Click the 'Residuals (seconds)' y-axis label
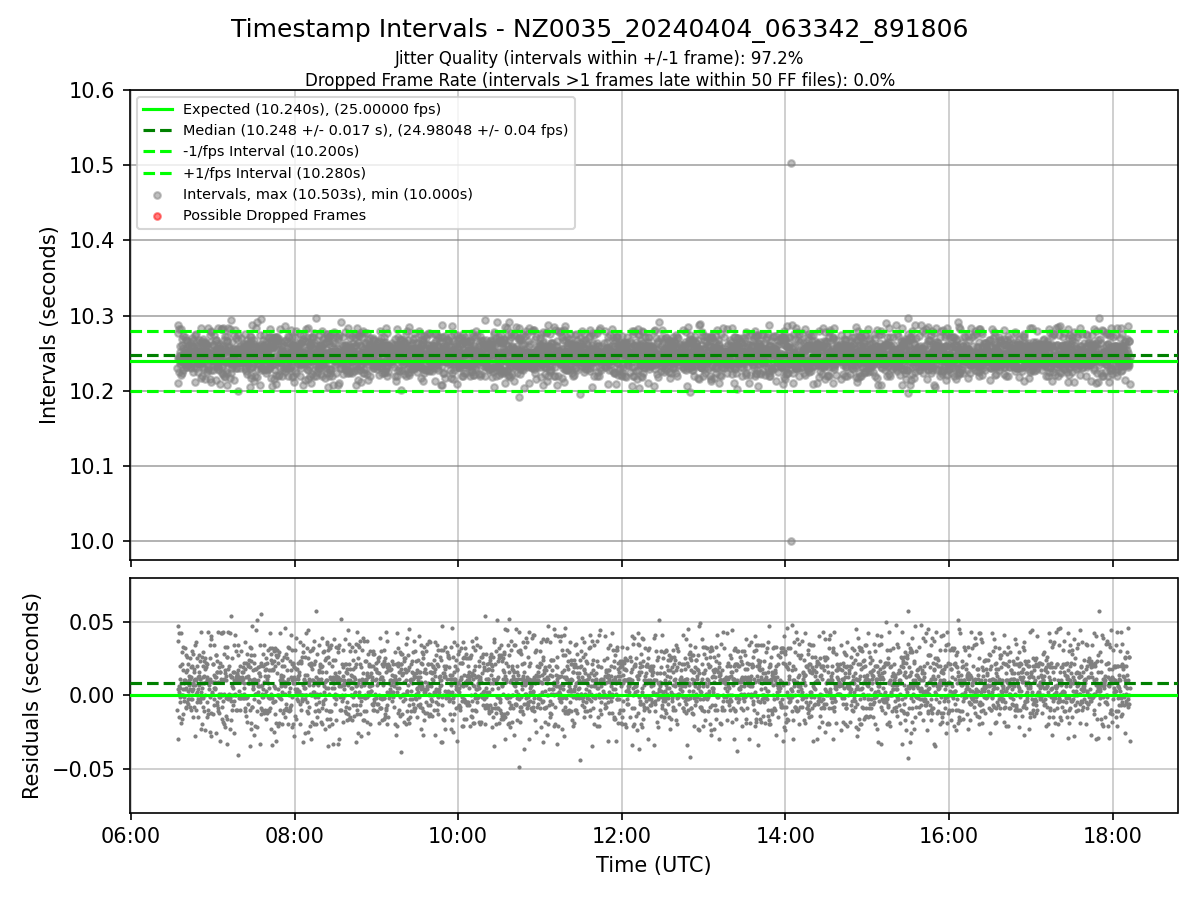This screenshot has width=1200, height=900. [32, 696]
